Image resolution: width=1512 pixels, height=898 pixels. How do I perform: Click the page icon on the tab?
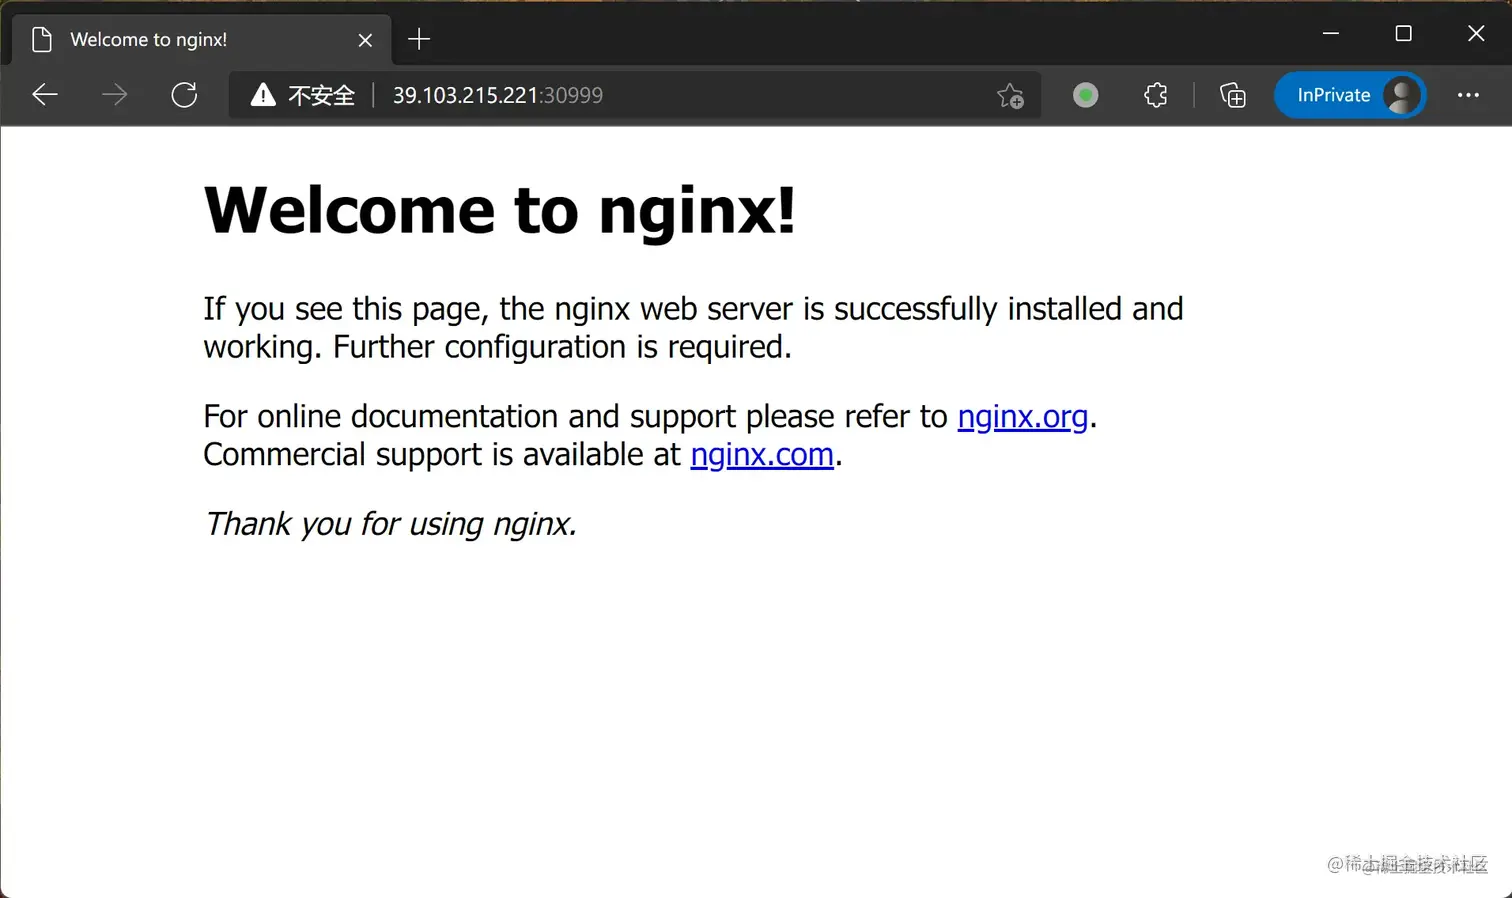(x=42, y=40)
